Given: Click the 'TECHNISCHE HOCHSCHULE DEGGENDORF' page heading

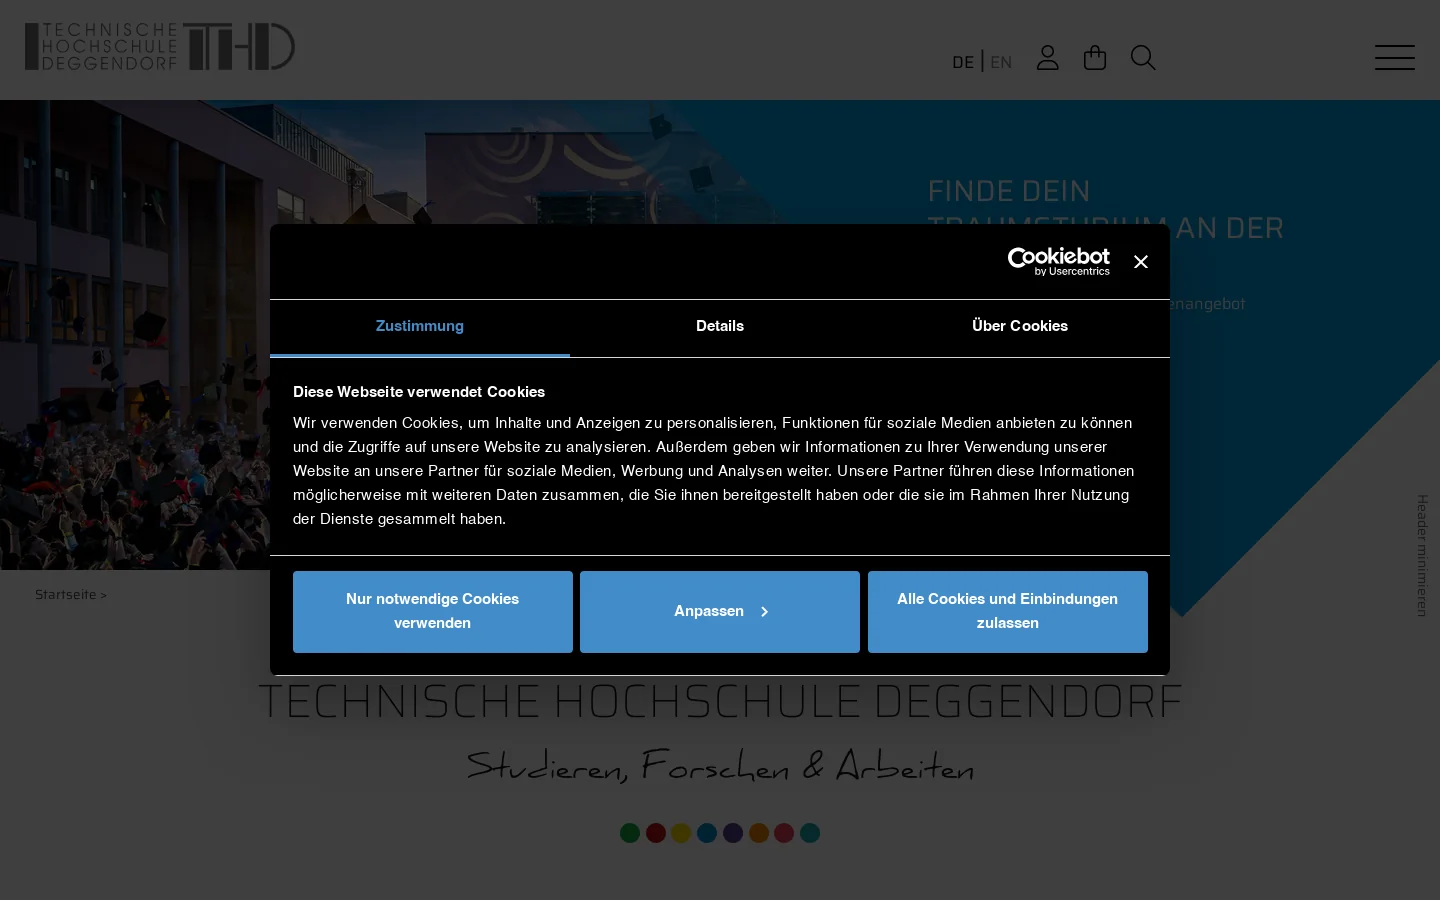Looking at the screenshot, I should [720, 702].
